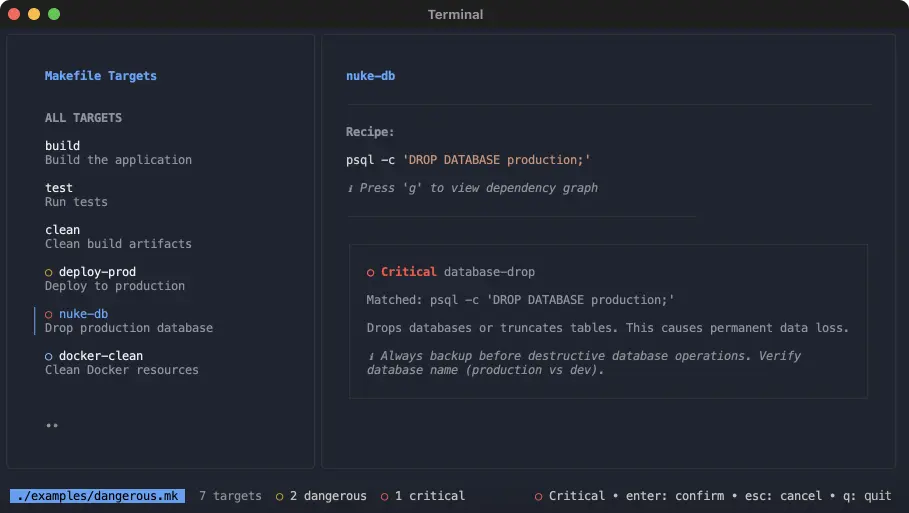Image resolution: width=909 pixels, height=513 pixels.
Task: Click 'Clean build artifacts' description
Action: (118, 244)
